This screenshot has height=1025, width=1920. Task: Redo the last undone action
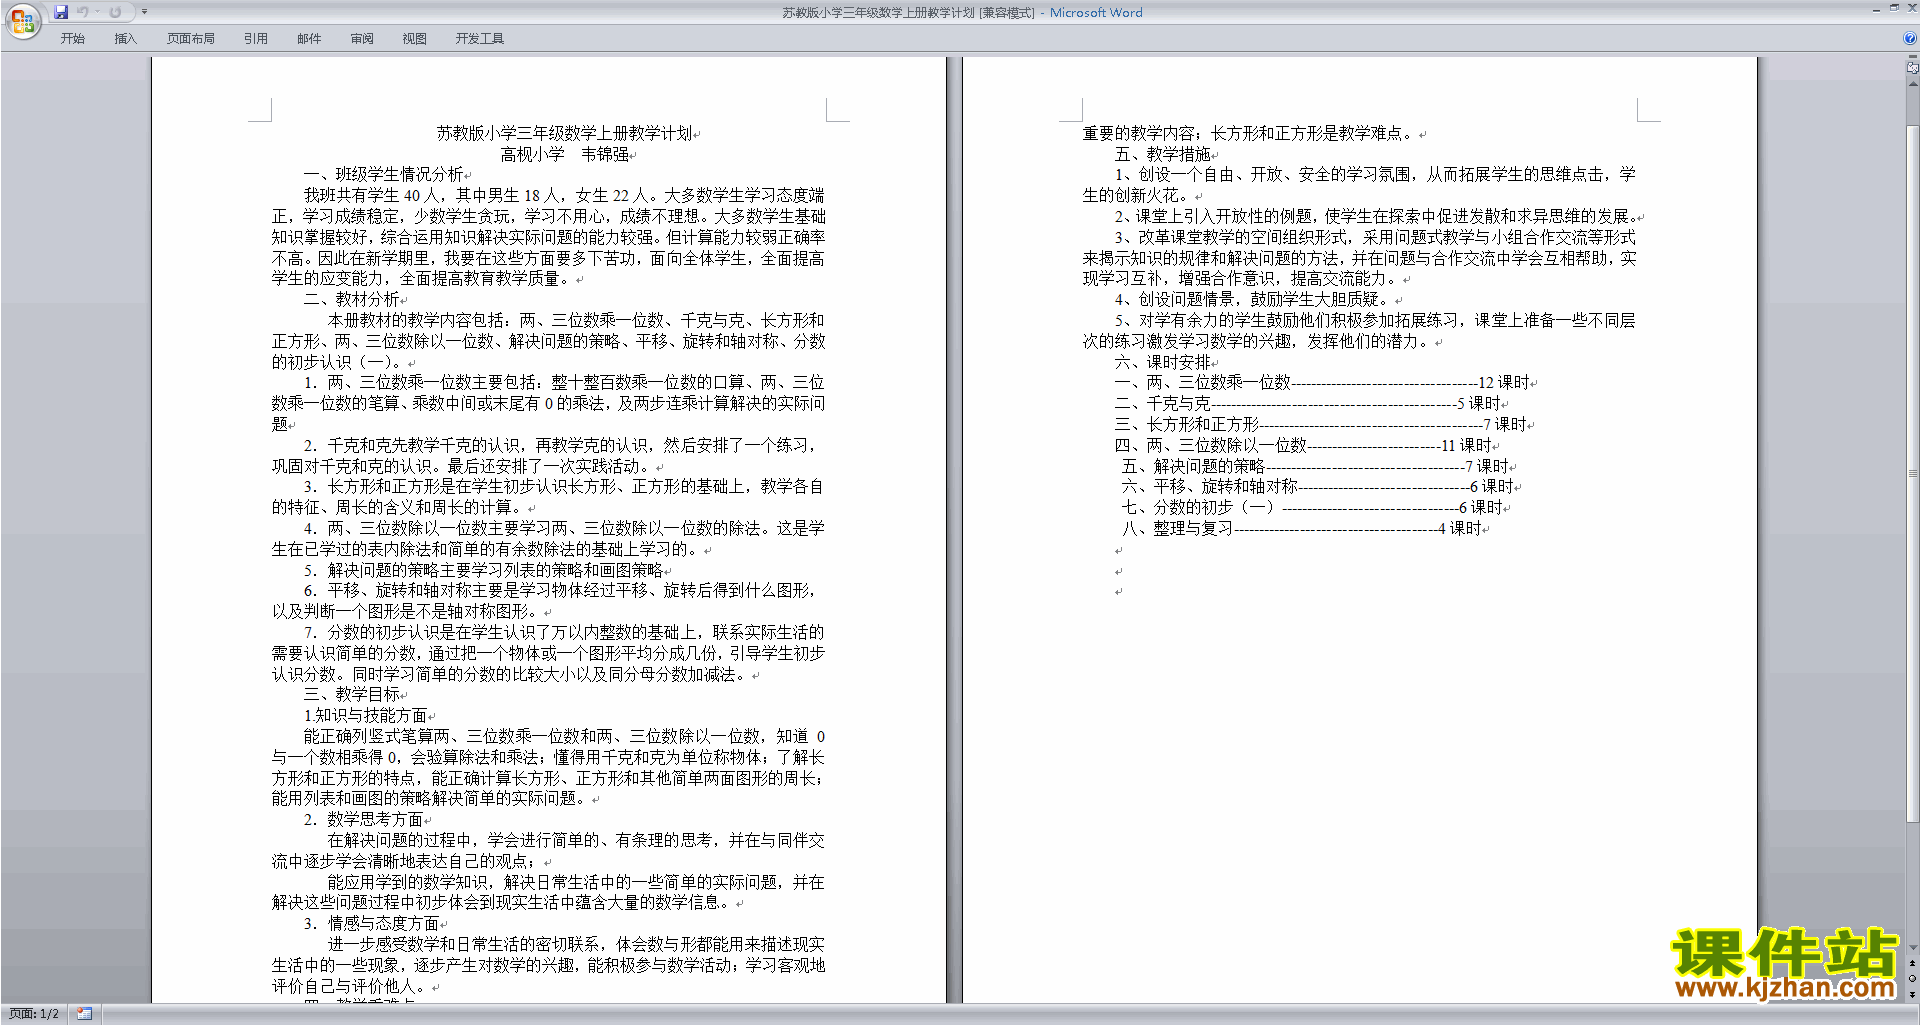pos(115,12)
